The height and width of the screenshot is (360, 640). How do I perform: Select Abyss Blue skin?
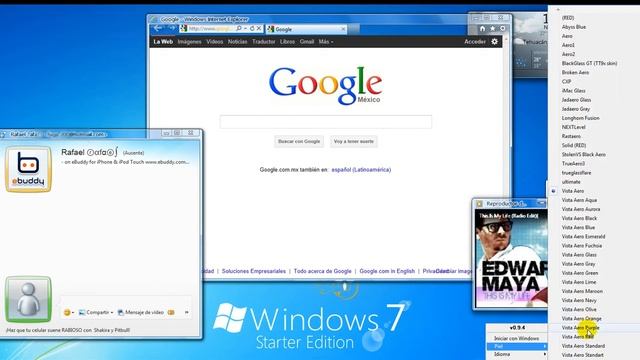click(574, 27)
